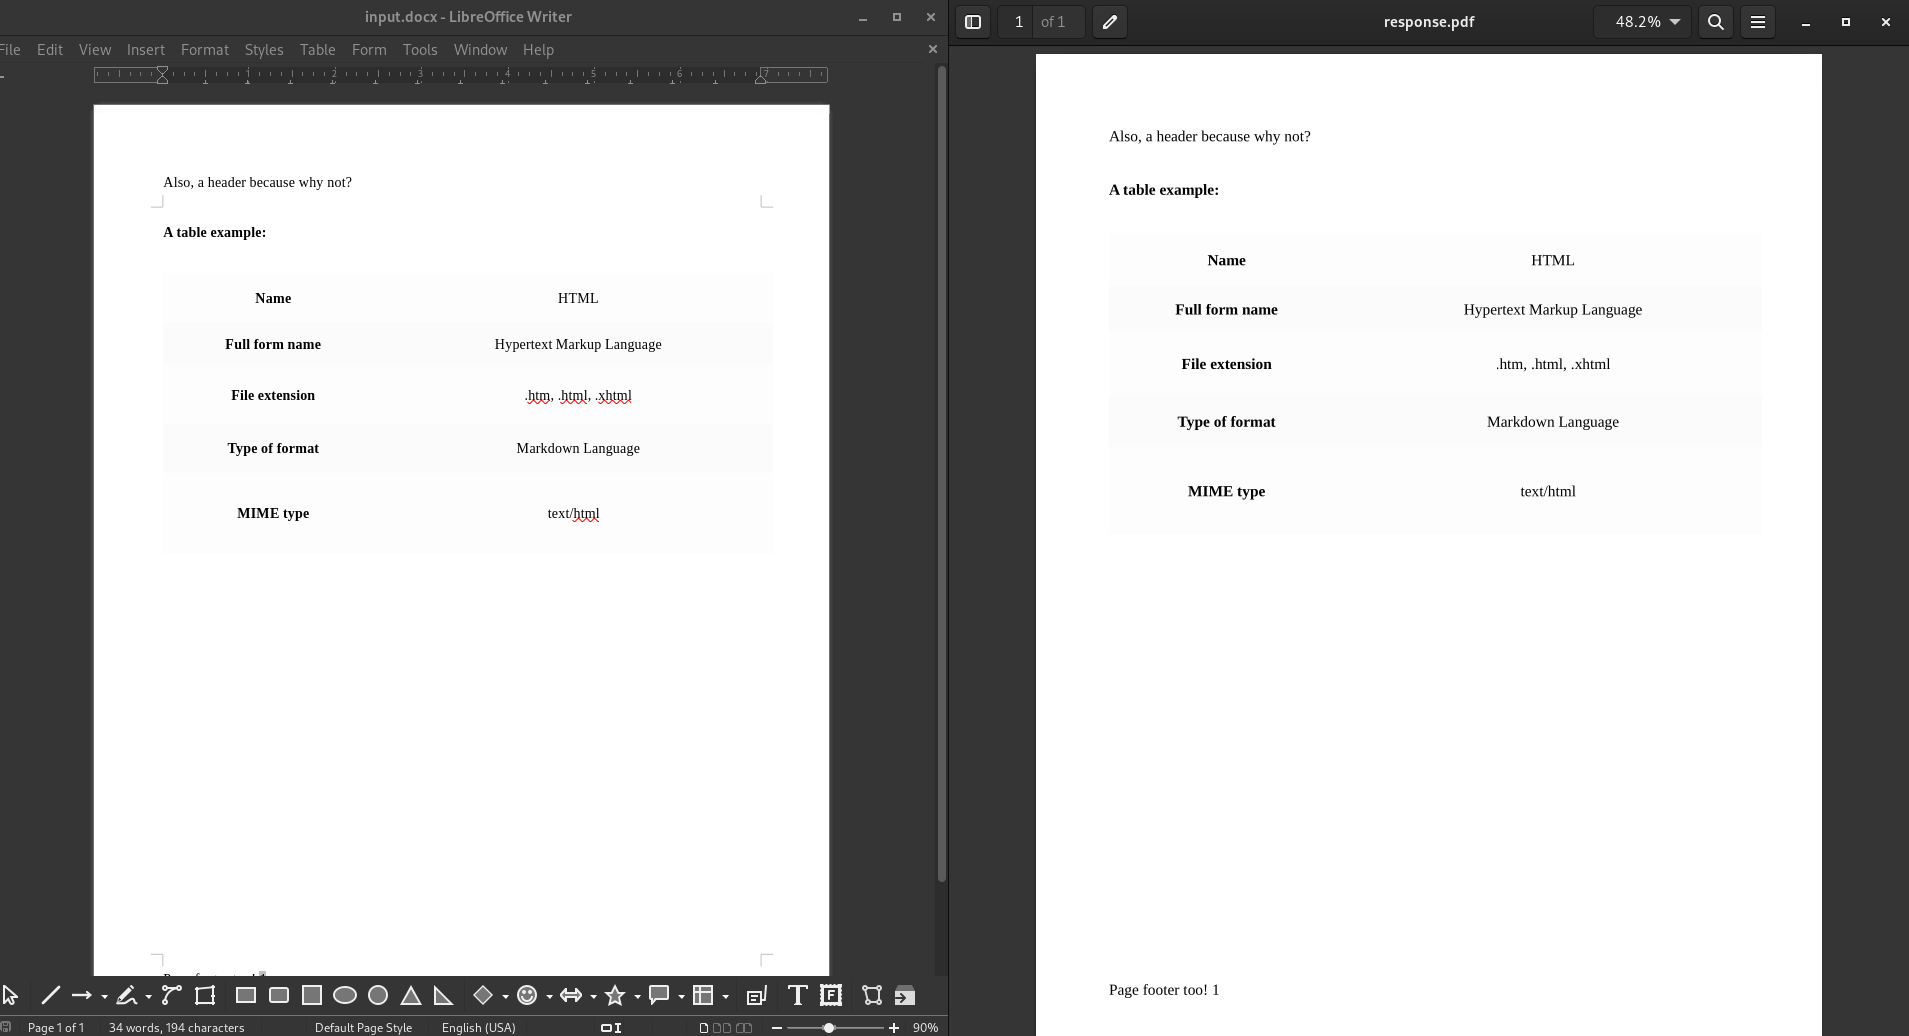Click Page 1 of 1 in status bar

56,1027
